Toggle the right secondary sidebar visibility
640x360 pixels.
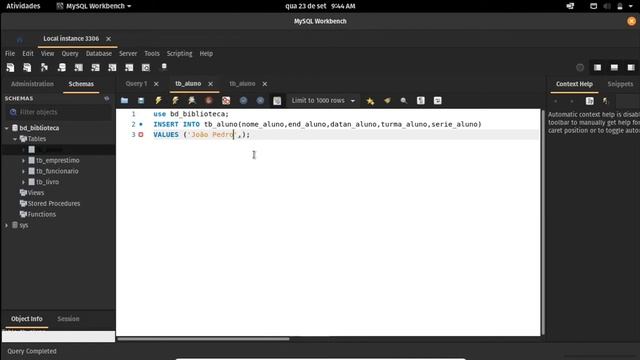point(631,68)
